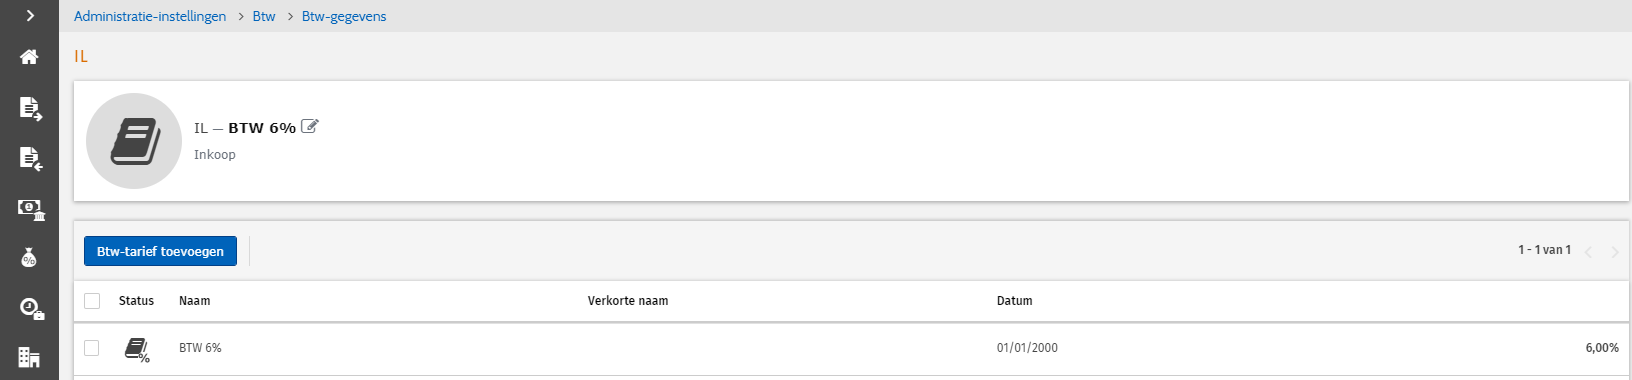Go to next page of results
Viewport: 1632px width, 380px height.
1614,251
